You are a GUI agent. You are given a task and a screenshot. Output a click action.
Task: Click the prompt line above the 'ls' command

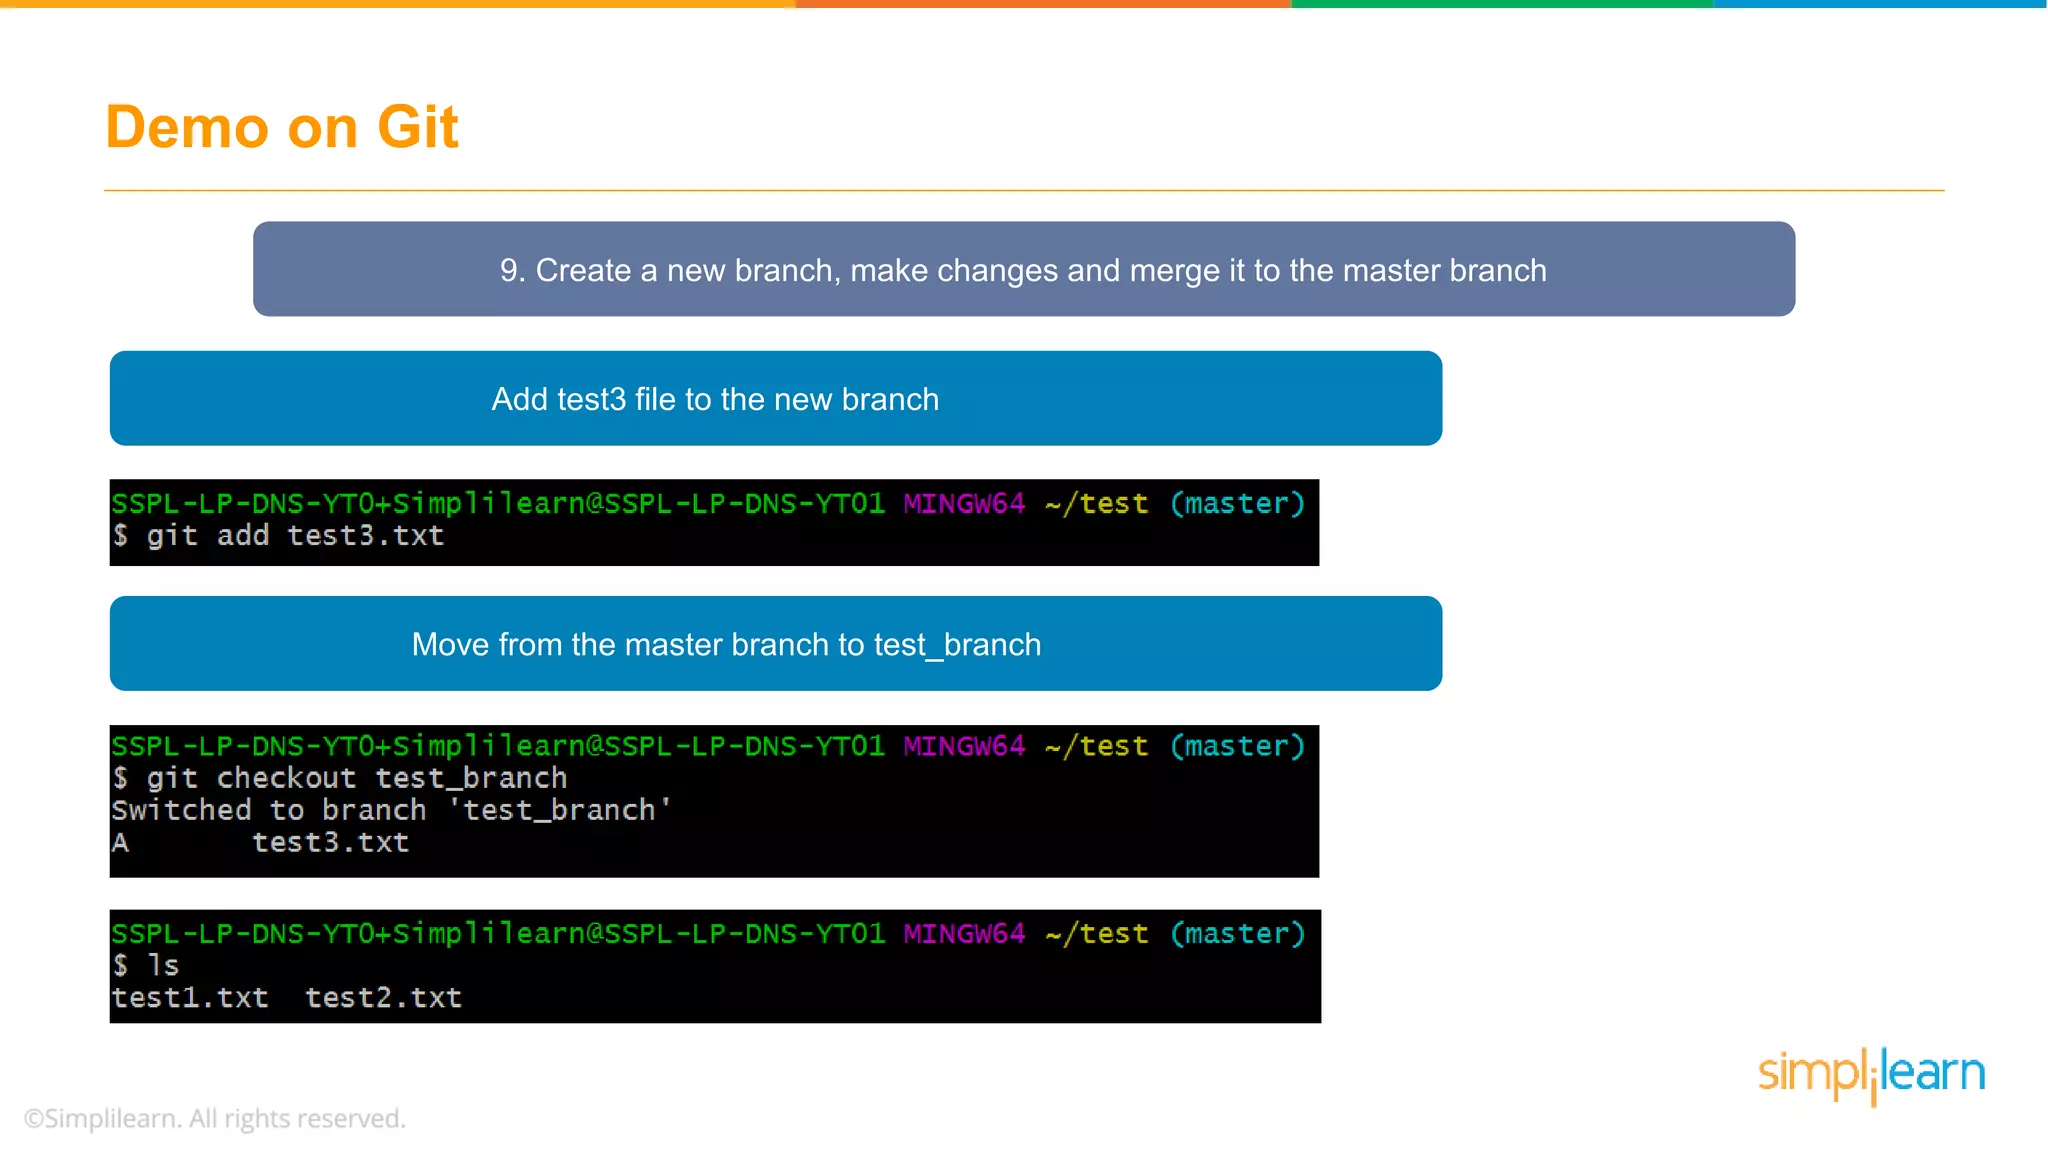coord(708,933)
